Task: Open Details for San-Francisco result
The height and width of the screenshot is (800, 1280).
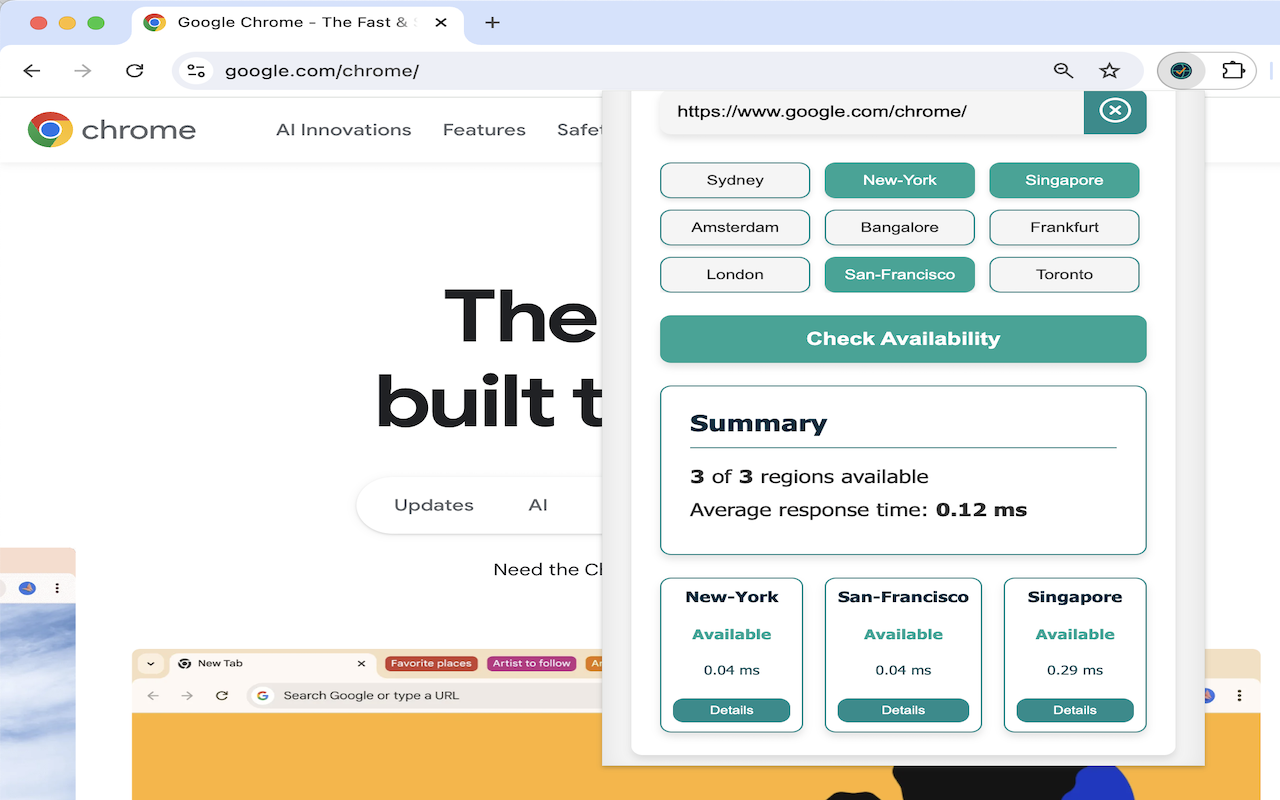Action: point(903,710)
